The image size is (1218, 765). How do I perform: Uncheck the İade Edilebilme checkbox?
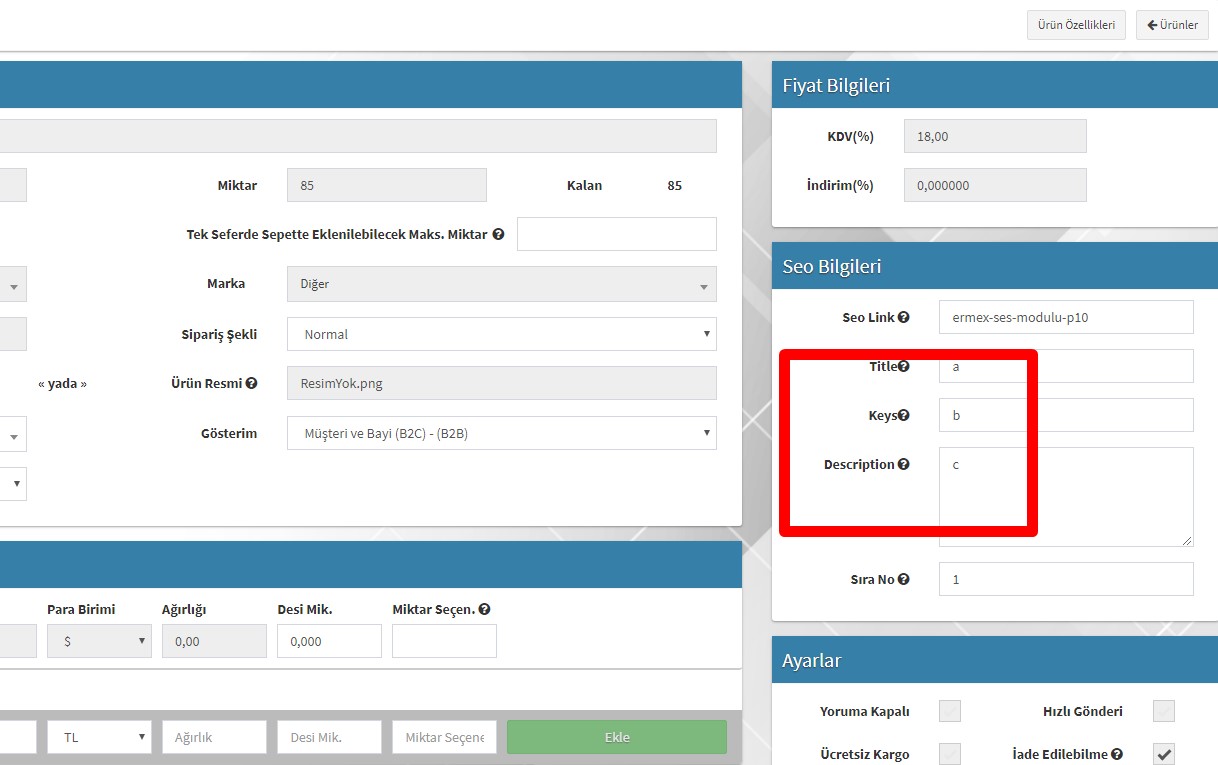coord(1164,754)
